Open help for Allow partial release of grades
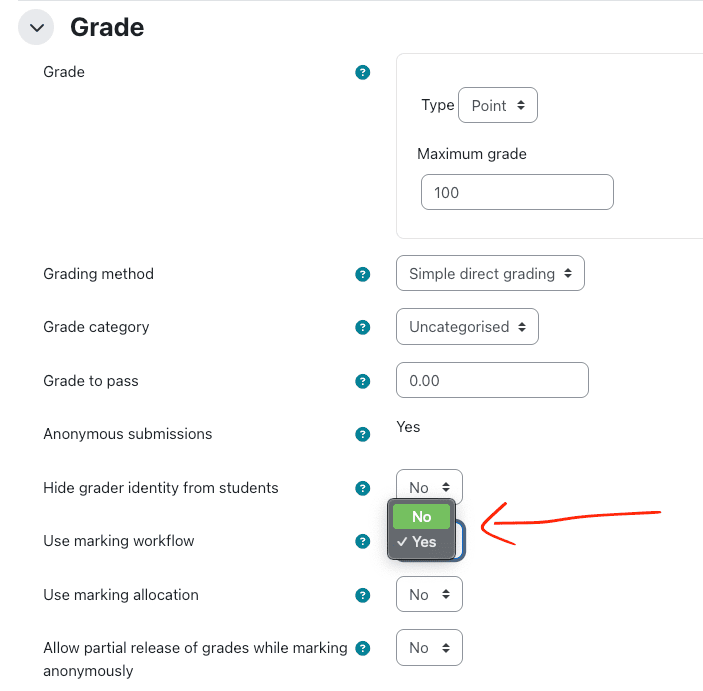The height and width of the screenshot is (691, 703). 363,648
